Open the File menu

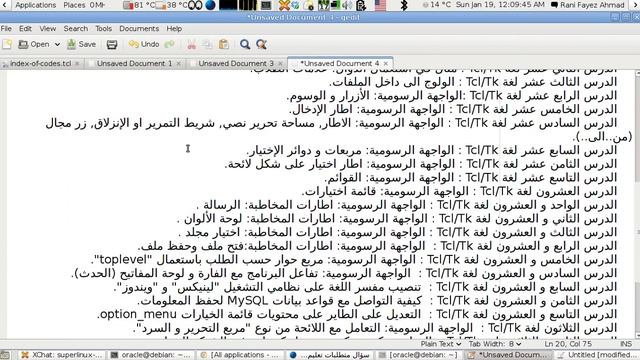coord(6,29)
